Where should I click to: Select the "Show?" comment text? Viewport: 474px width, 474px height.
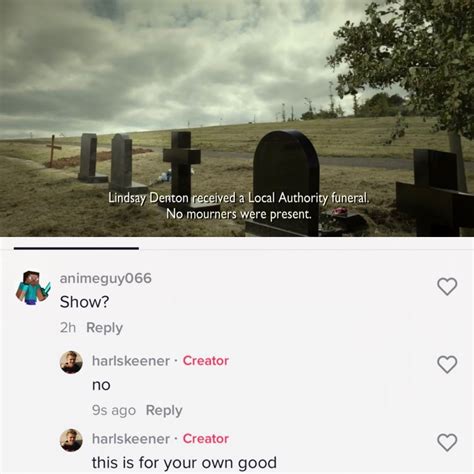84,302
